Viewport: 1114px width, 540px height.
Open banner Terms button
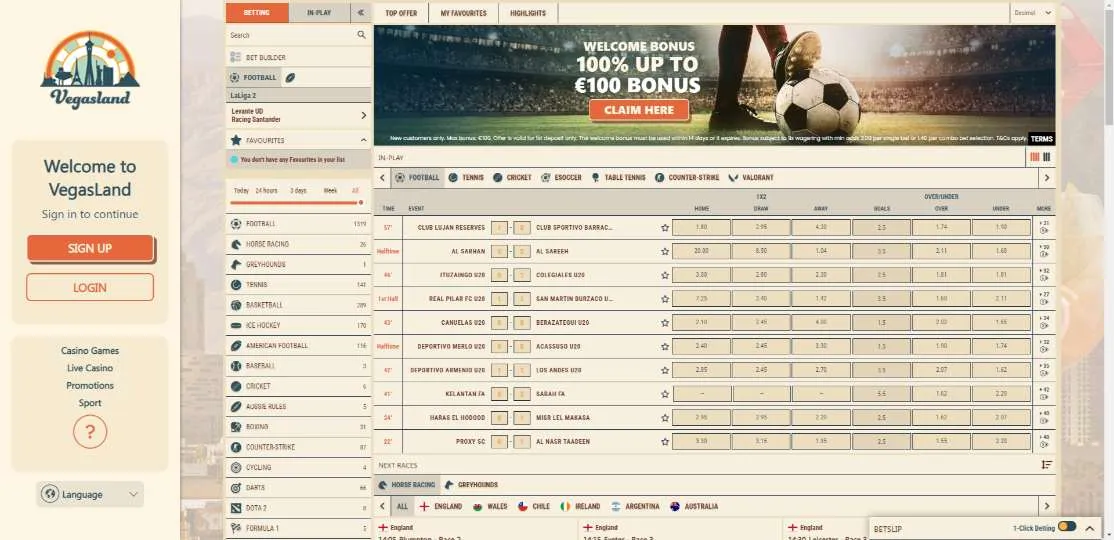1042,139
